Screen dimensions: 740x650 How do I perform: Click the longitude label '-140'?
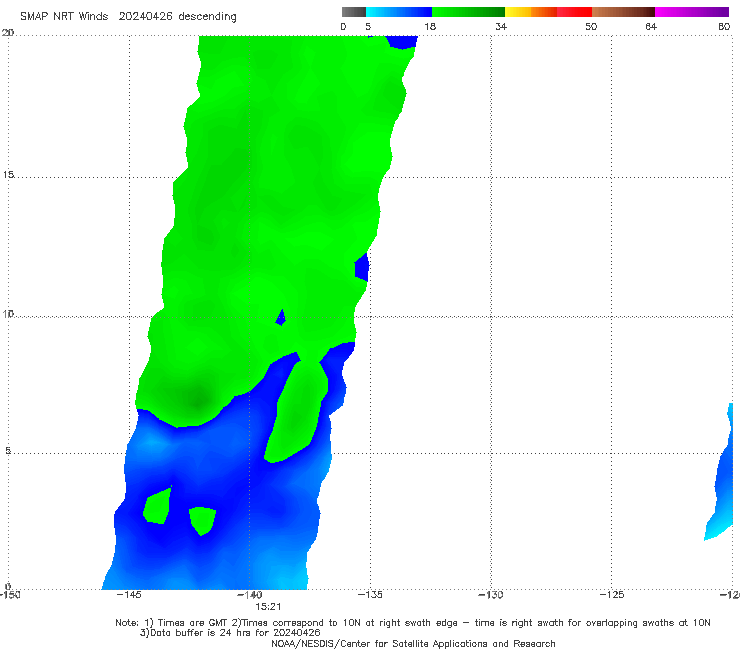[x=249, y=595]
